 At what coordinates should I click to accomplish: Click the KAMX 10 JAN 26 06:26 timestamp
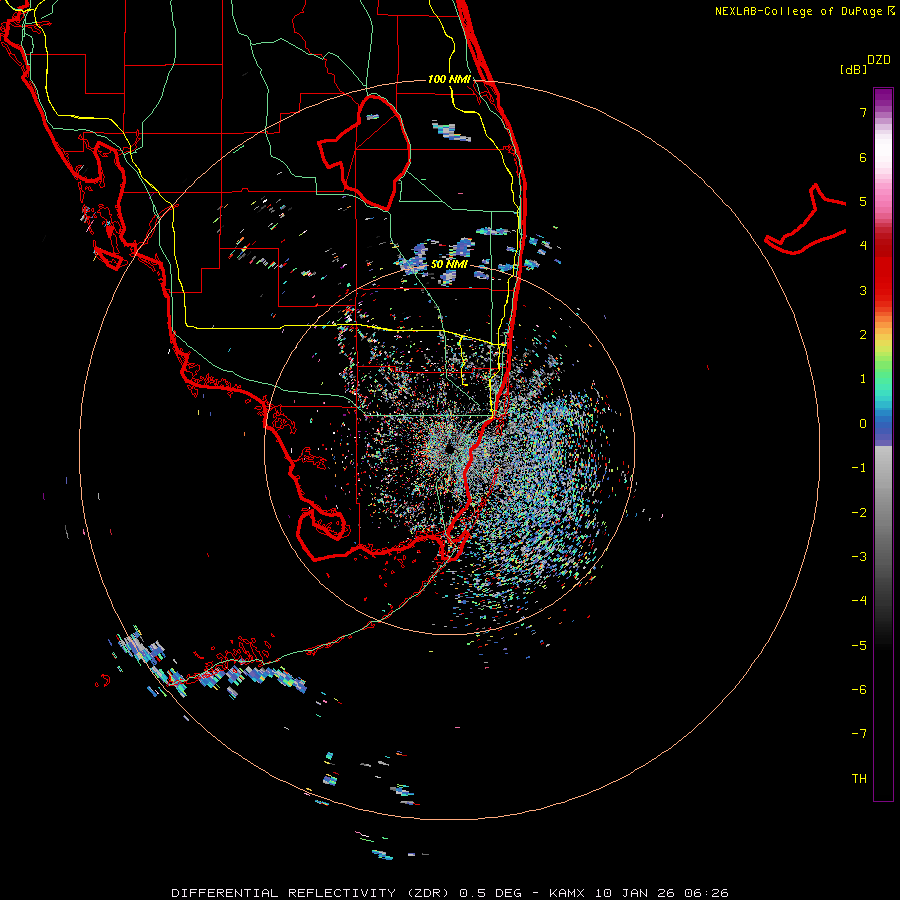(638, 893)
